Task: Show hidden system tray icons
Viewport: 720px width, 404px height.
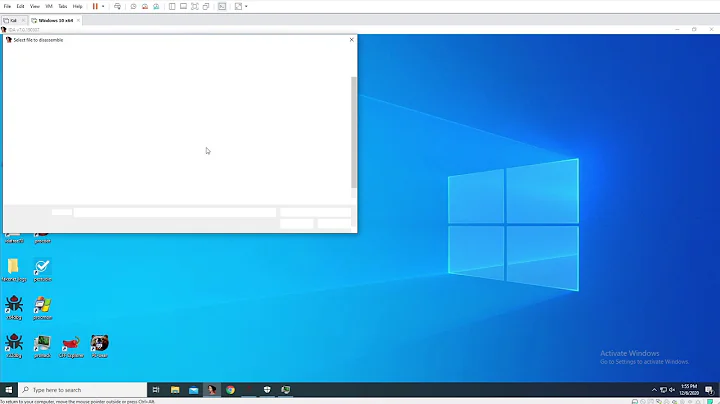Action: [654, 390]
